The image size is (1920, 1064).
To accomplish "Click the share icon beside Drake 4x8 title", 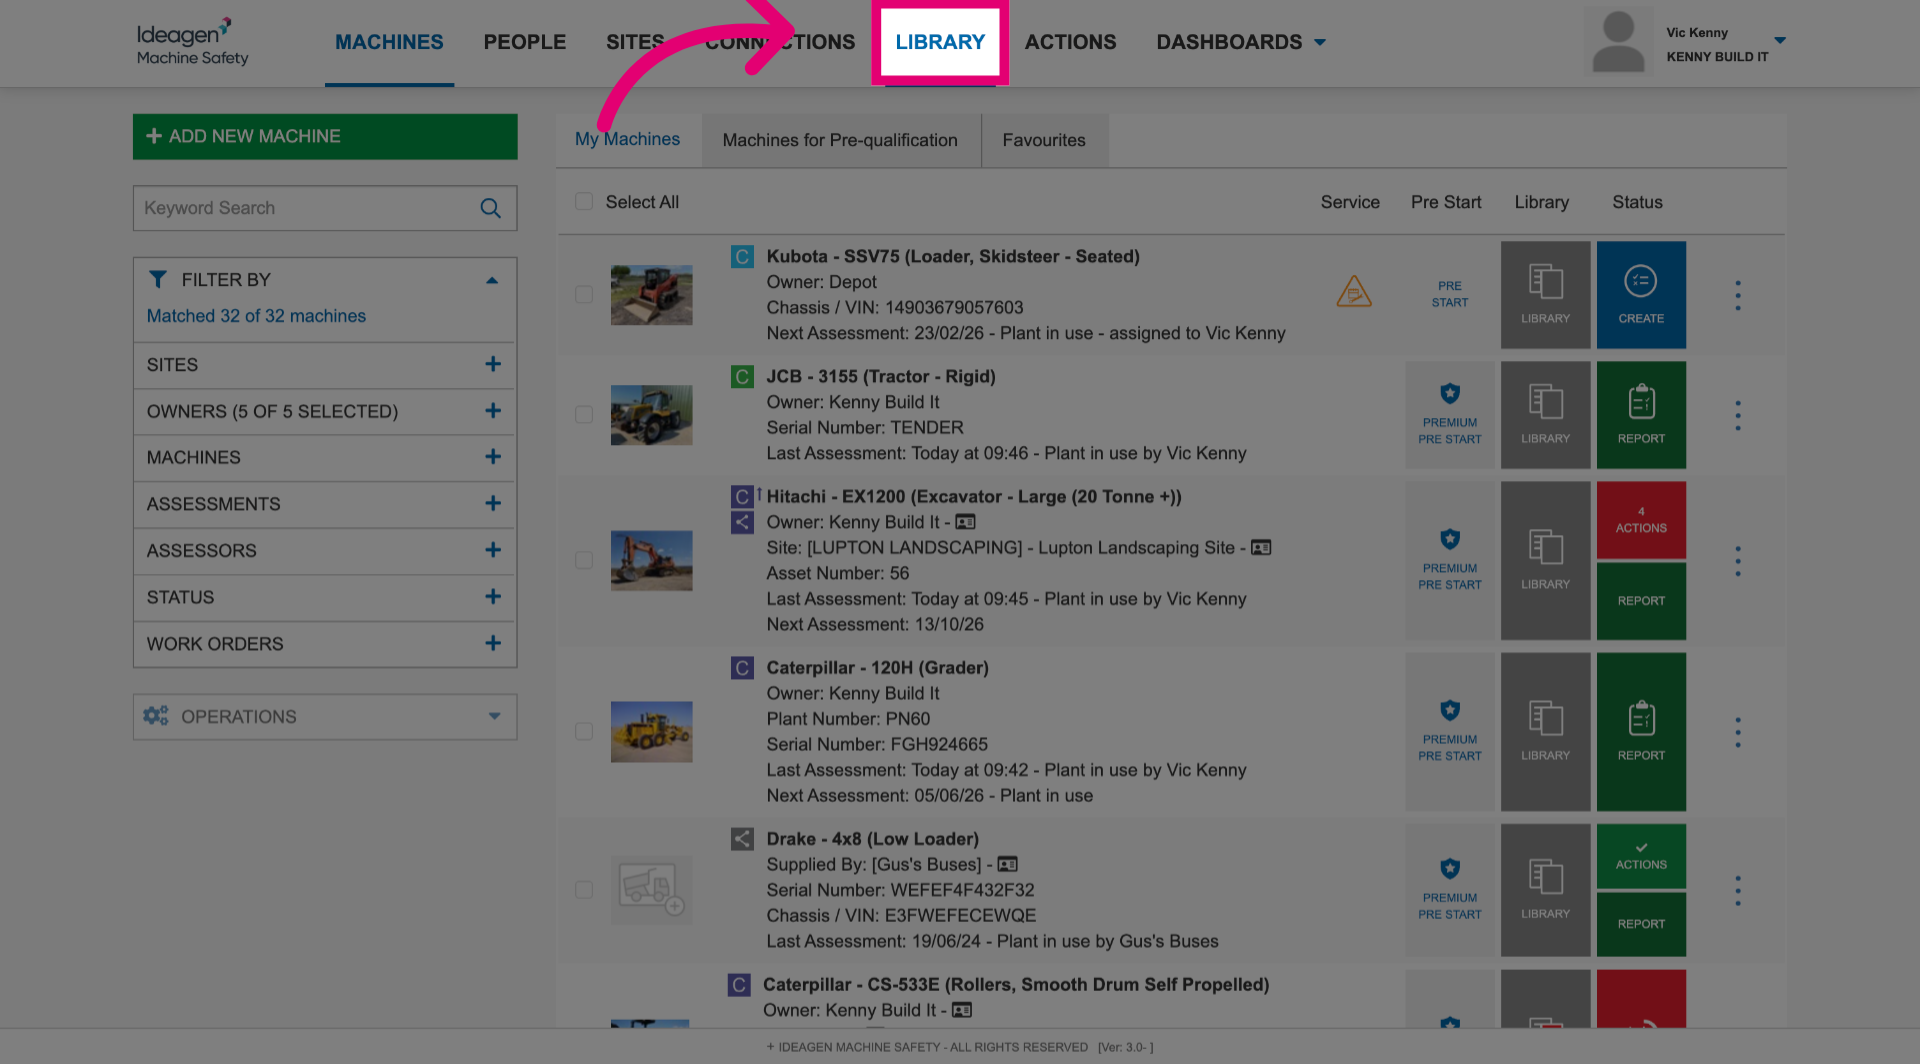I will [x=742, y=839].
